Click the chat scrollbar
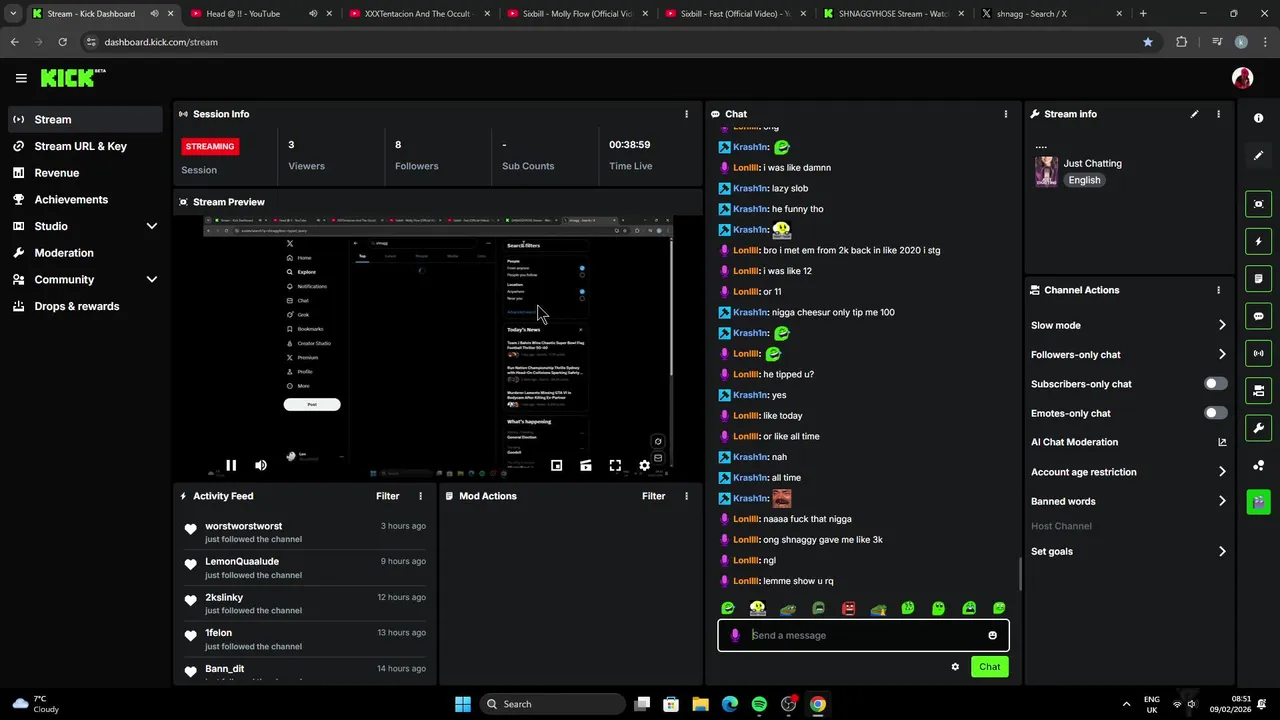 click(1019, 575)
